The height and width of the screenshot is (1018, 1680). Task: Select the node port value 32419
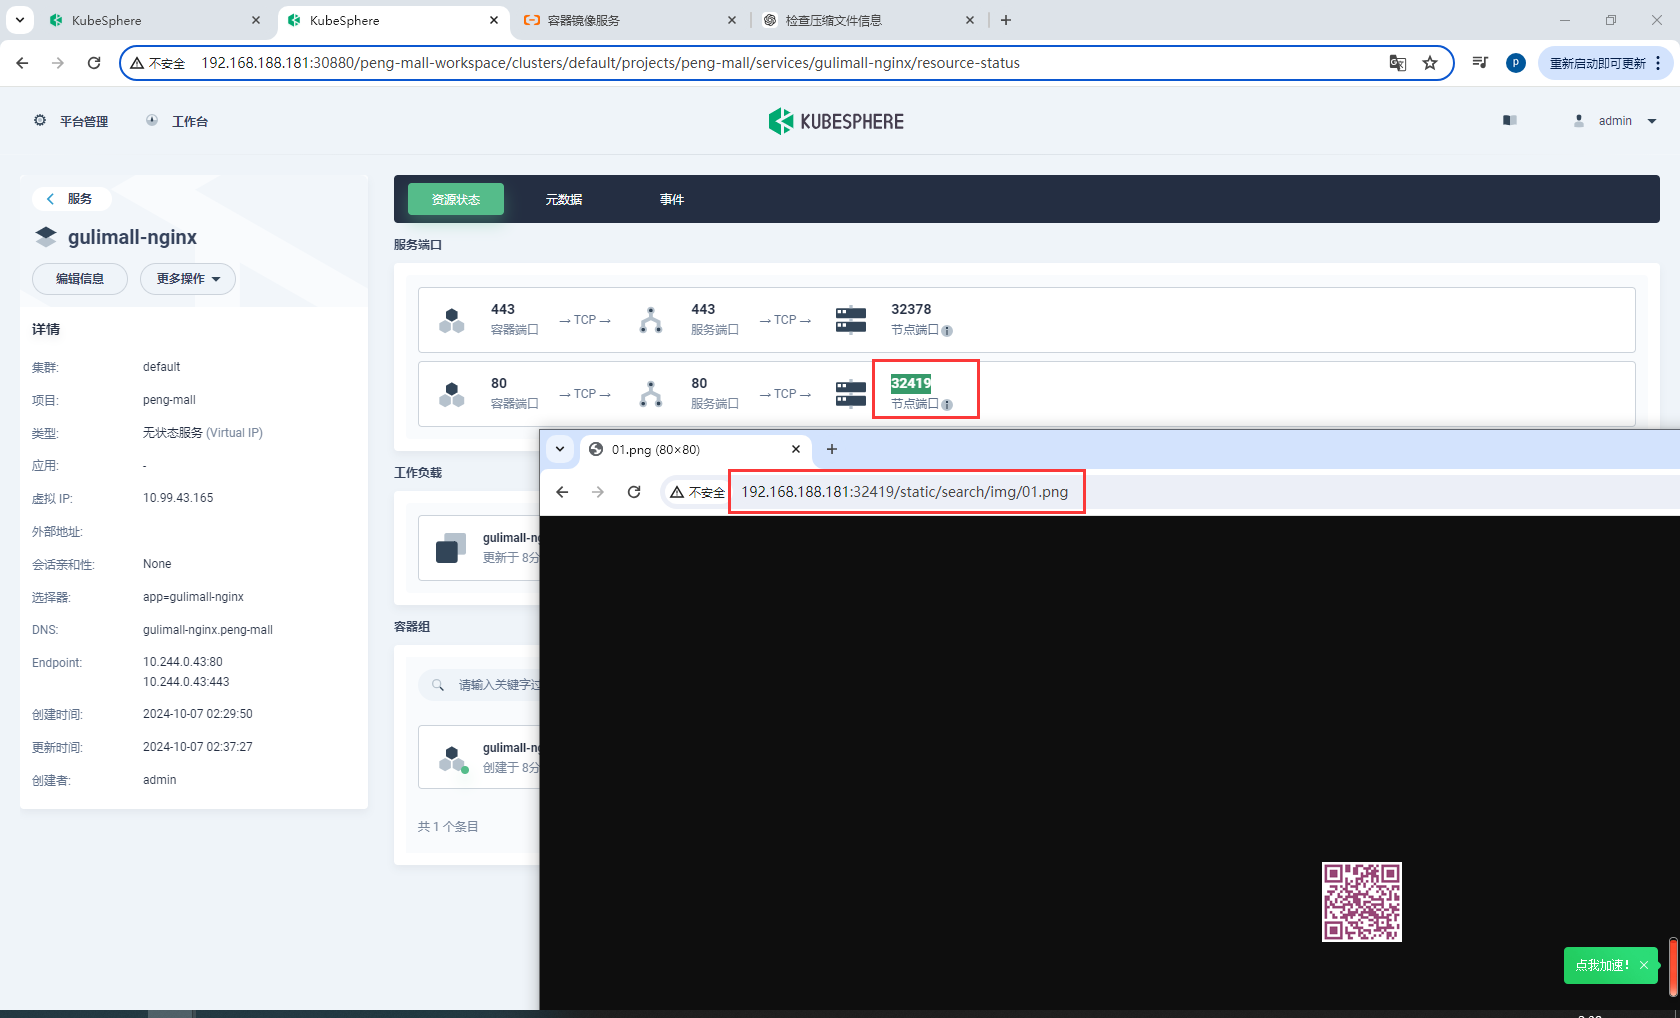pos(911,383)
